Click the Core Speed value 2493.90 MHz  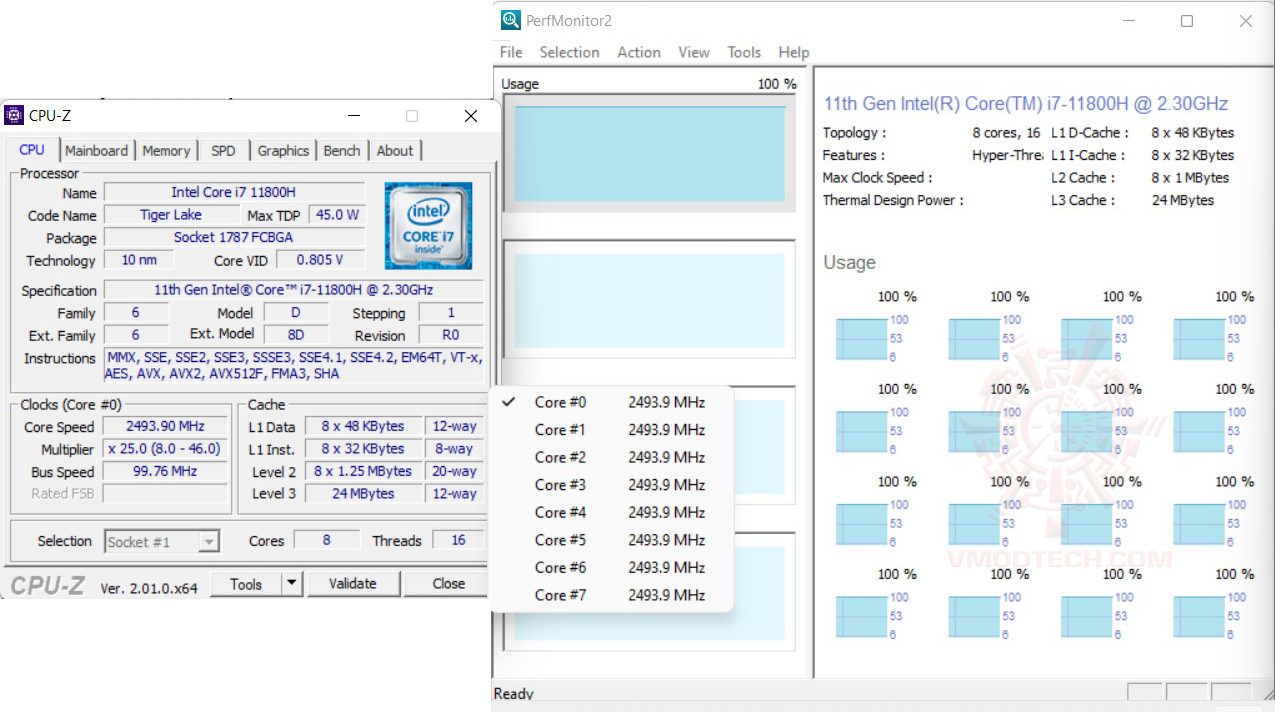[x=165, y=426]
